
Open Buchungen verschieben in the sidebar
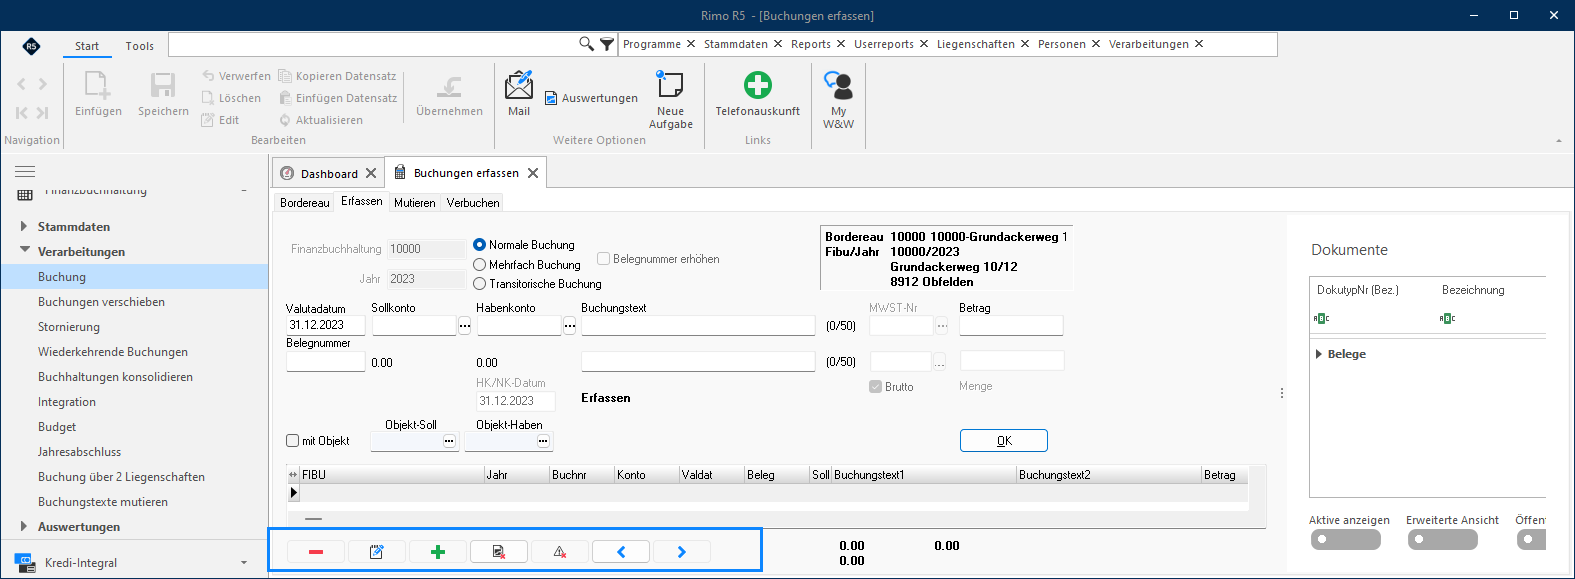[x=101, y=302]
